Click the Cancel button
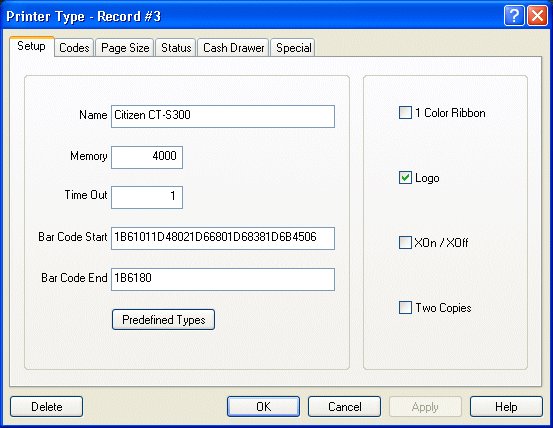The image size is (553, 428). point(345,406)
